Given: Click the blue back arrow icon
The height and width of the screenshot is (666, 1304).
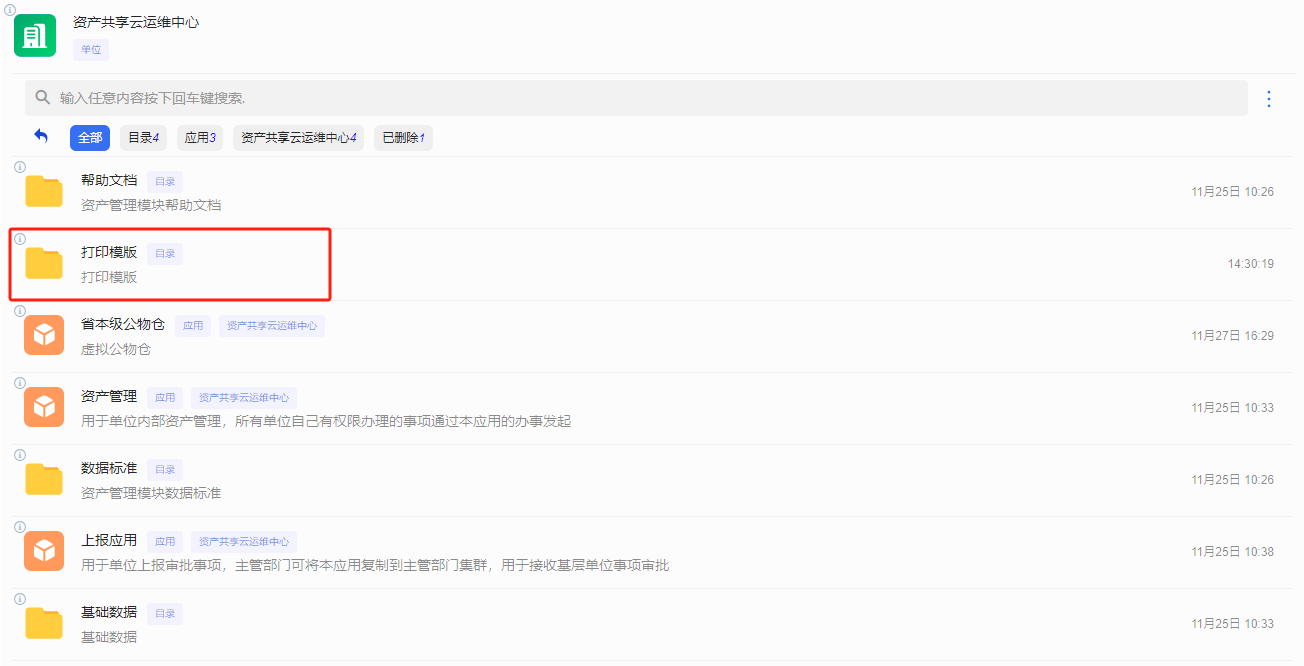Looking at the screenshot, I should tap(41, 136).
